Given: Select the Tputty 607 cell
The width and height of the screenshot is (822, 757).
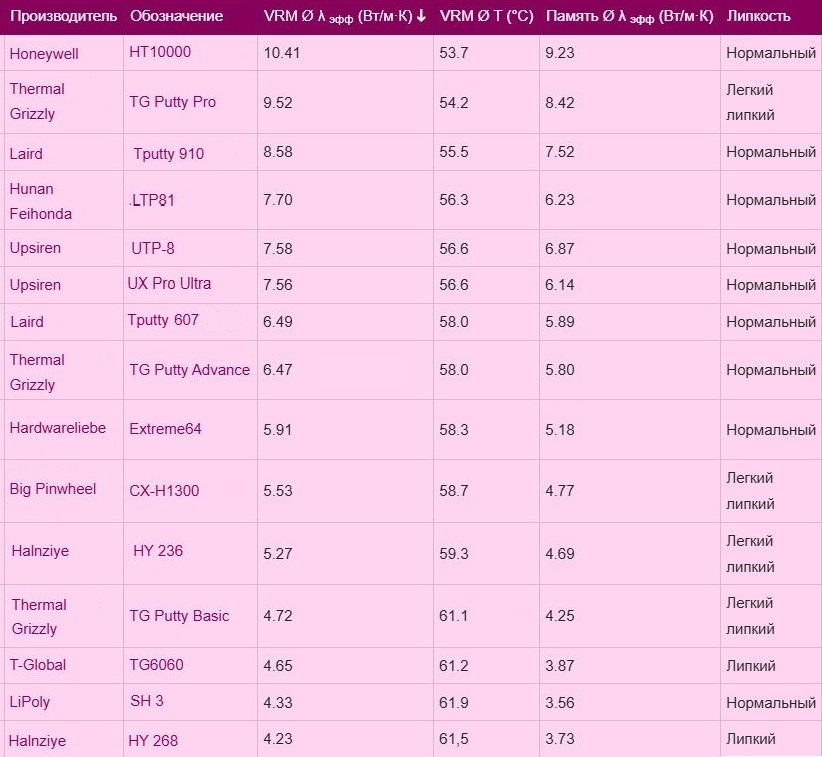Looking at the screenshot, I should tap(163, 320).
